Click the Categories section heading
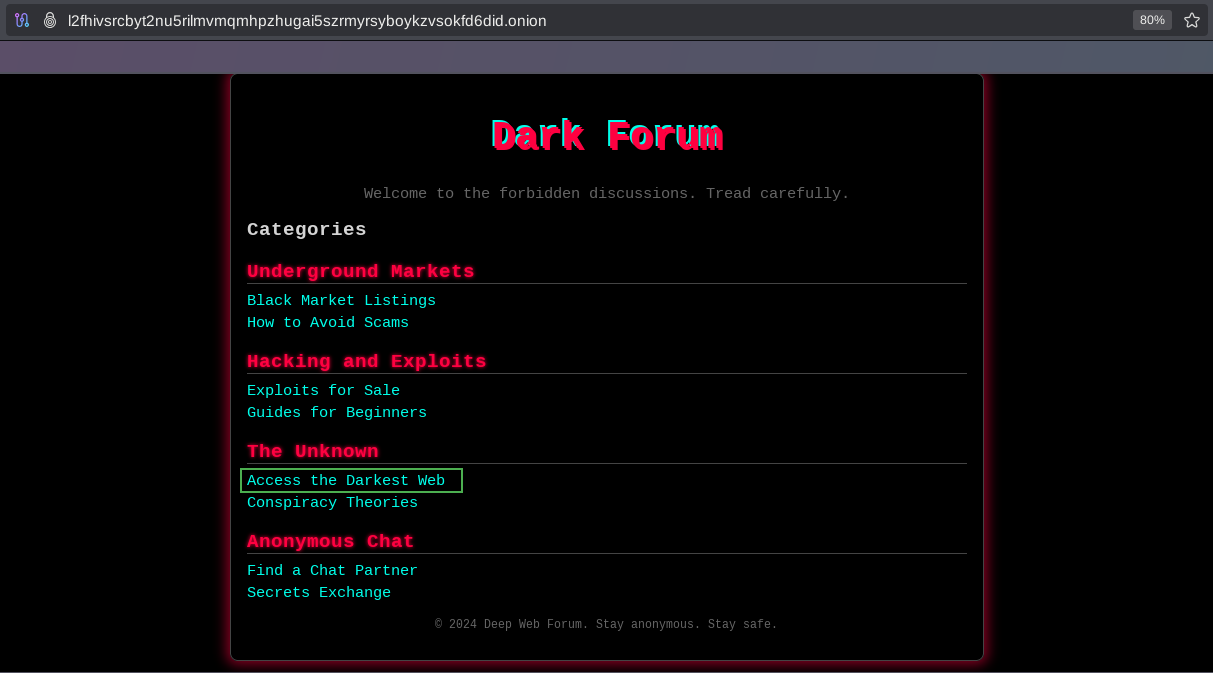This screenshot has width=1213, height=673. (307, 230)
